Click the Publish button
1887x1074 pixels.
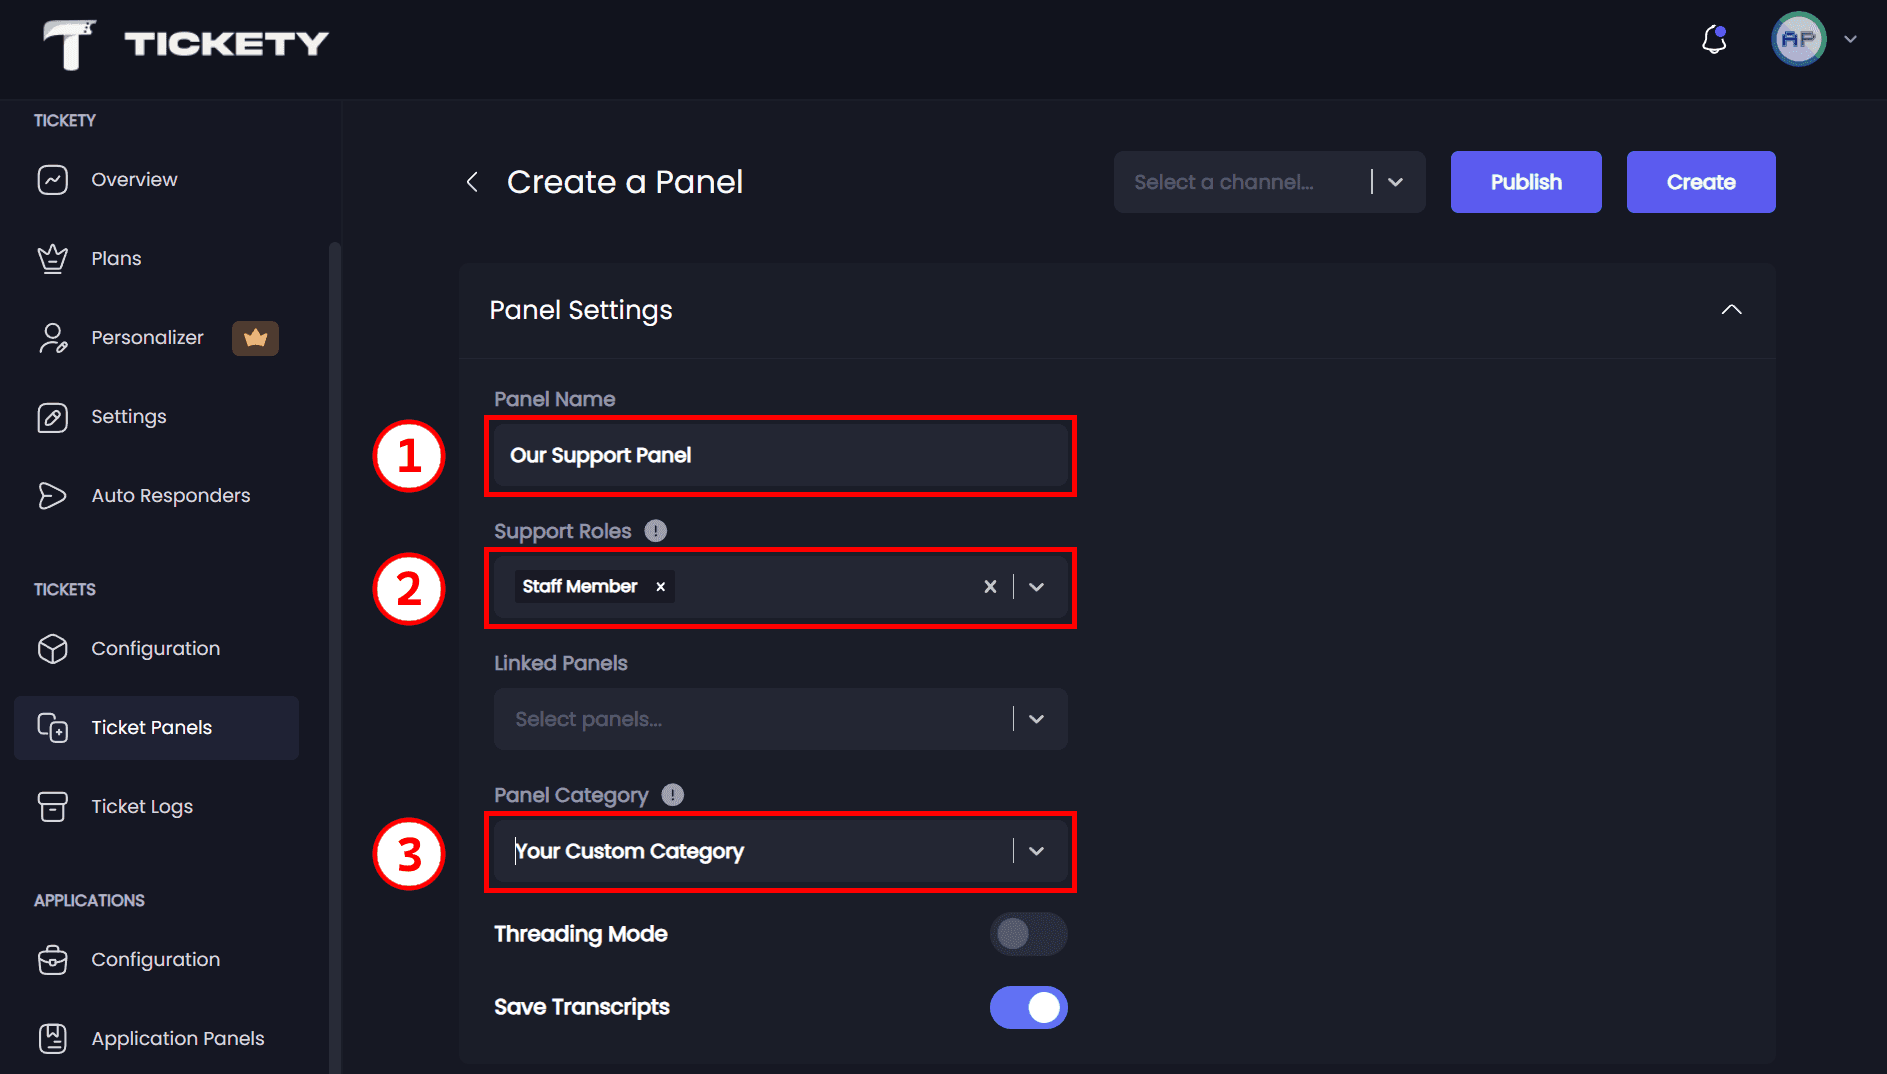tap(1525, 182)
